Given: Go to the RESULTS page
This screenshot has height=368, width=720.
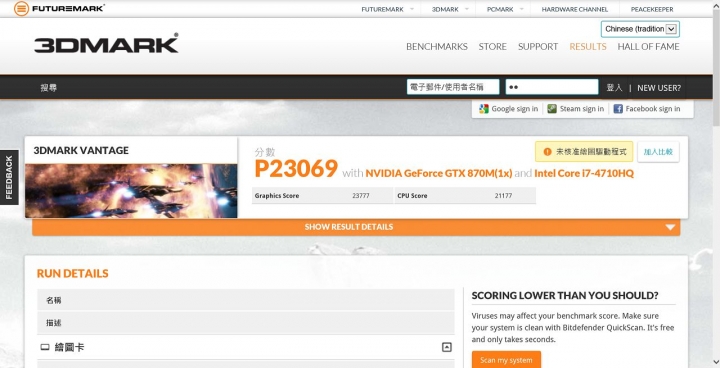Looking at the screenshot, I should (x=588, y=46).
